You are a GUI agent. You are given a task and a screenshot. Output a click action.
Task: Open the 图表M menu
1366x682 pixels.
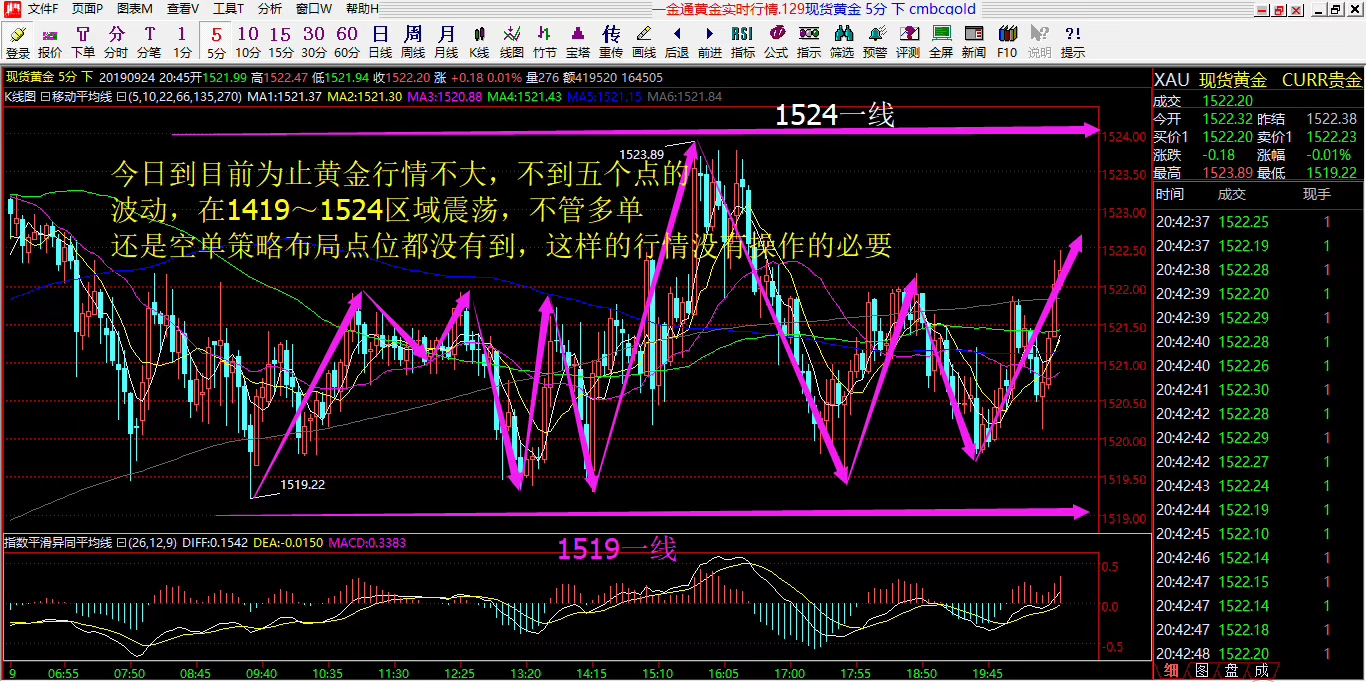pyautogui.click(x=134, y=8)
